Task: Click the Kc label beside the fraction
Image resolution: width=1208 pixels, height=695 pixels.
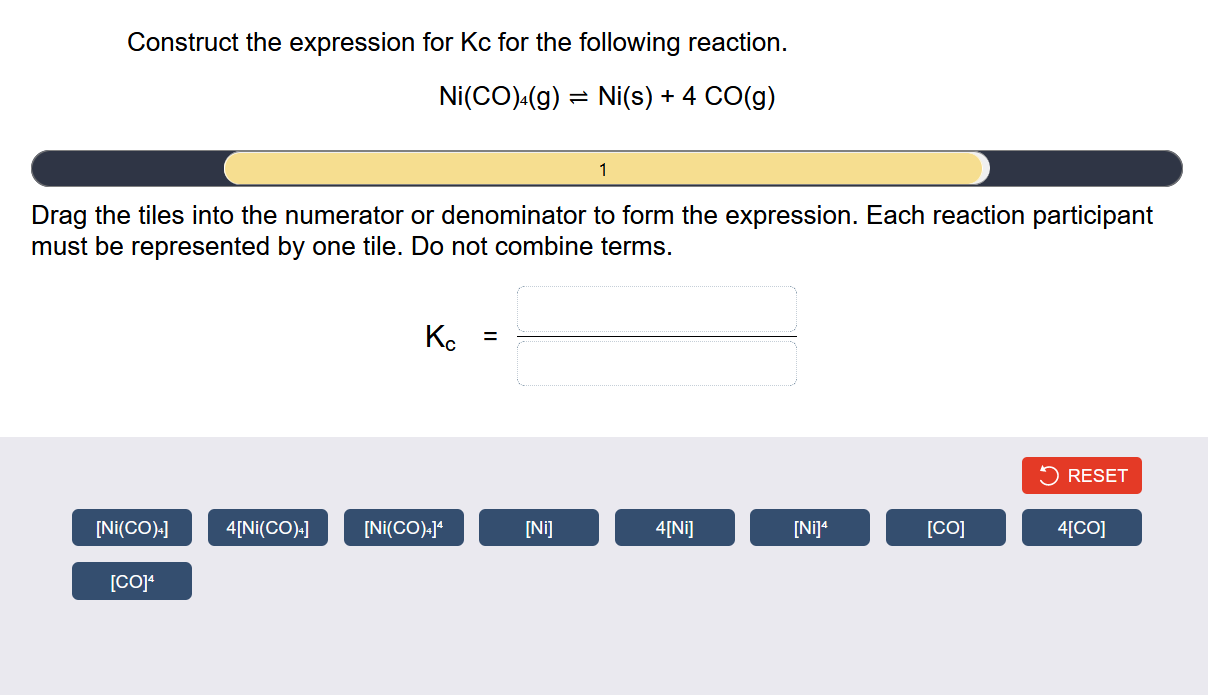Action: (x=440, y=337)
